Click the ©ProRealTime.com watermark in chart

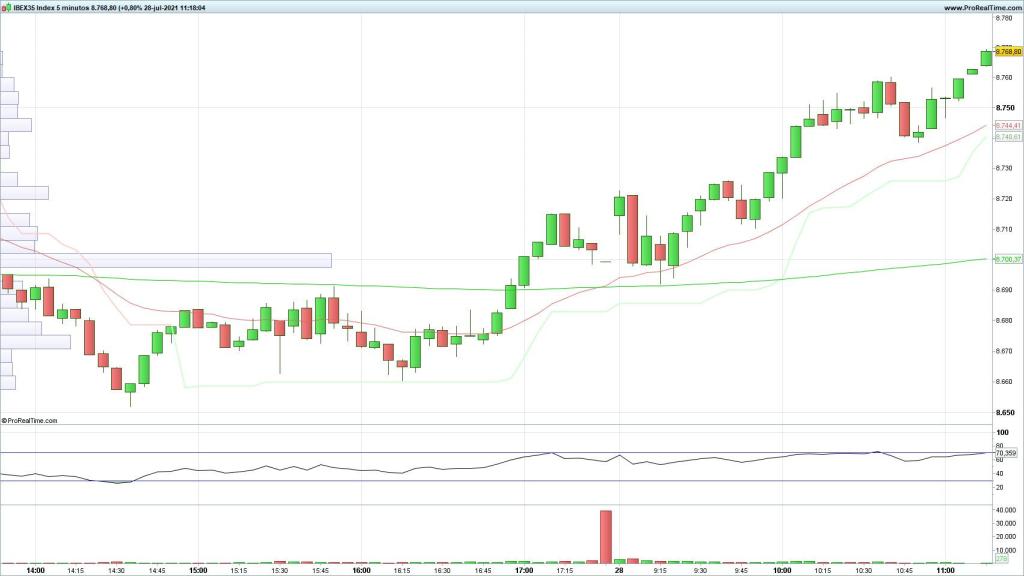(x=30, y=421)
